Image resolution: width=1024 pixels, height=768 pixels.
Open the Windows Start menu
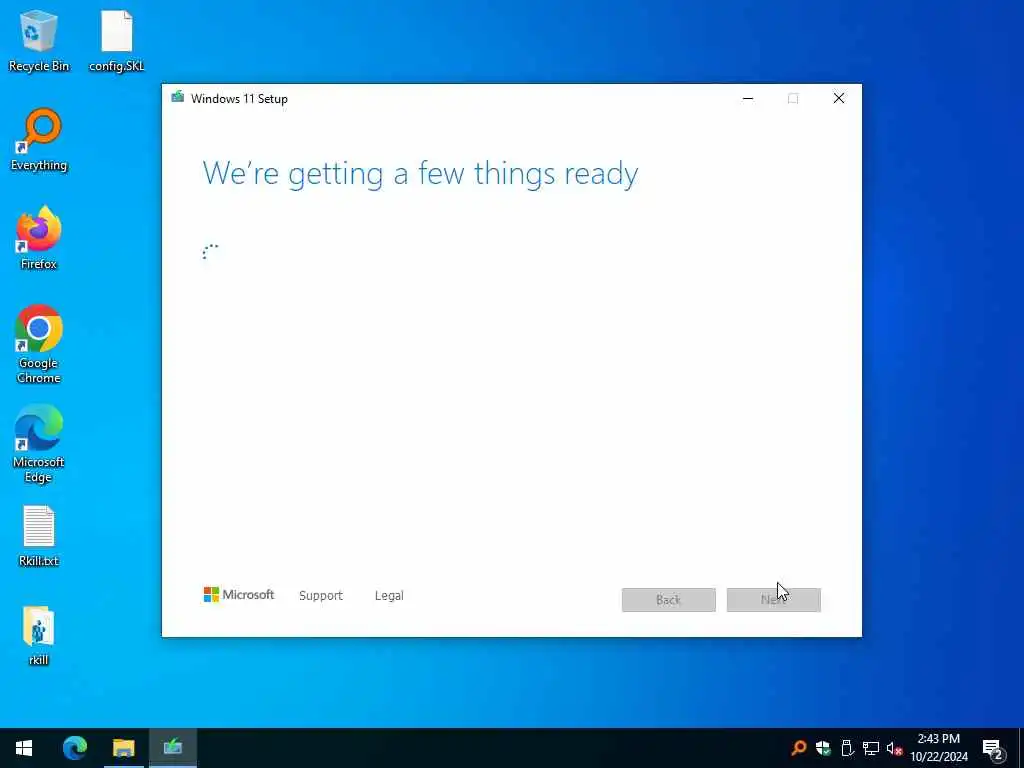coord(24,748)
